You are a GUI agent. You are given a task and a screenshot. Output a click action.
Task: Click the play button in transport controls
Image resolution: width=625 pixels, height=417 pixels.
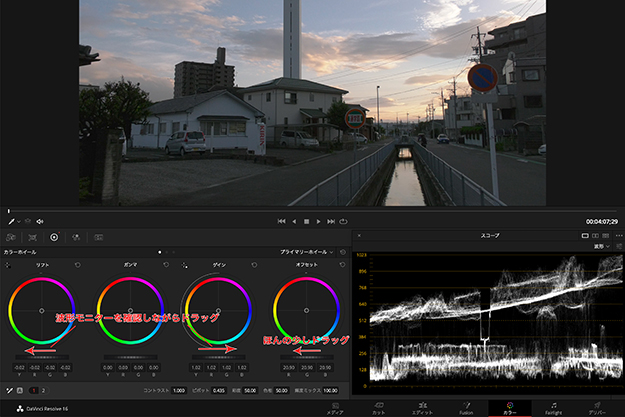tap(318, 220)
